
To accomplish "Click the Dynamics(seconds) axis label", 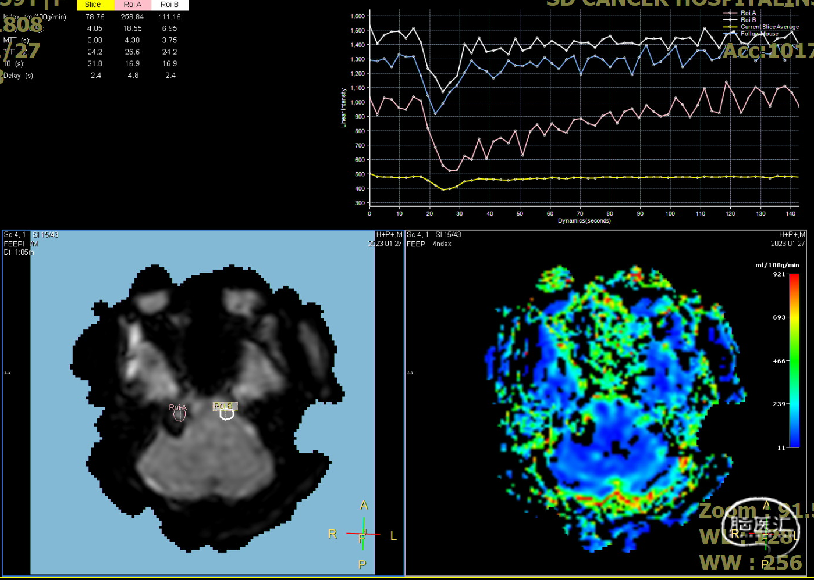I will pos(585,221).
